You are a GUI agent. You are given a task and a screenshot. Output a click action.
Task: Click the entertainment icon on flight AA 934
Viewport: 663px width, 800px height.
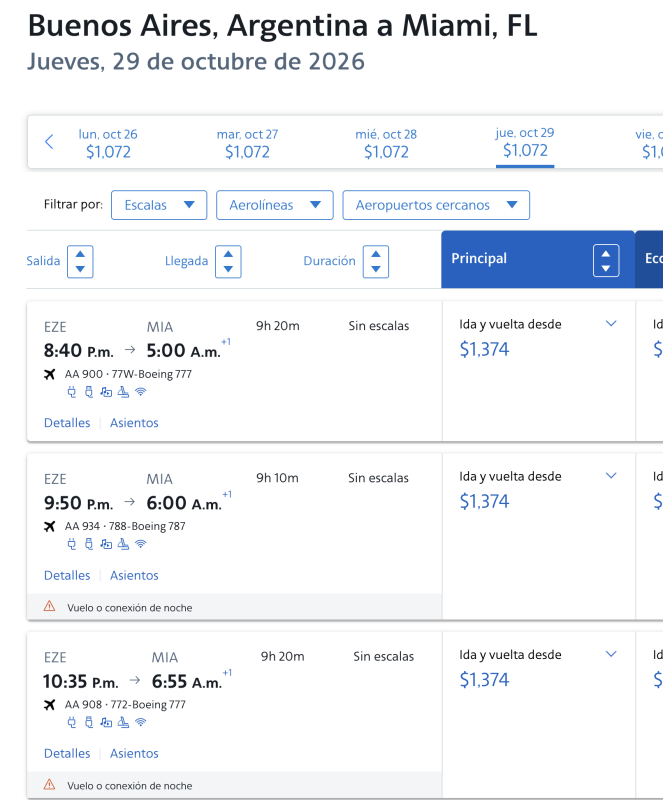click(x=105, y=544)
